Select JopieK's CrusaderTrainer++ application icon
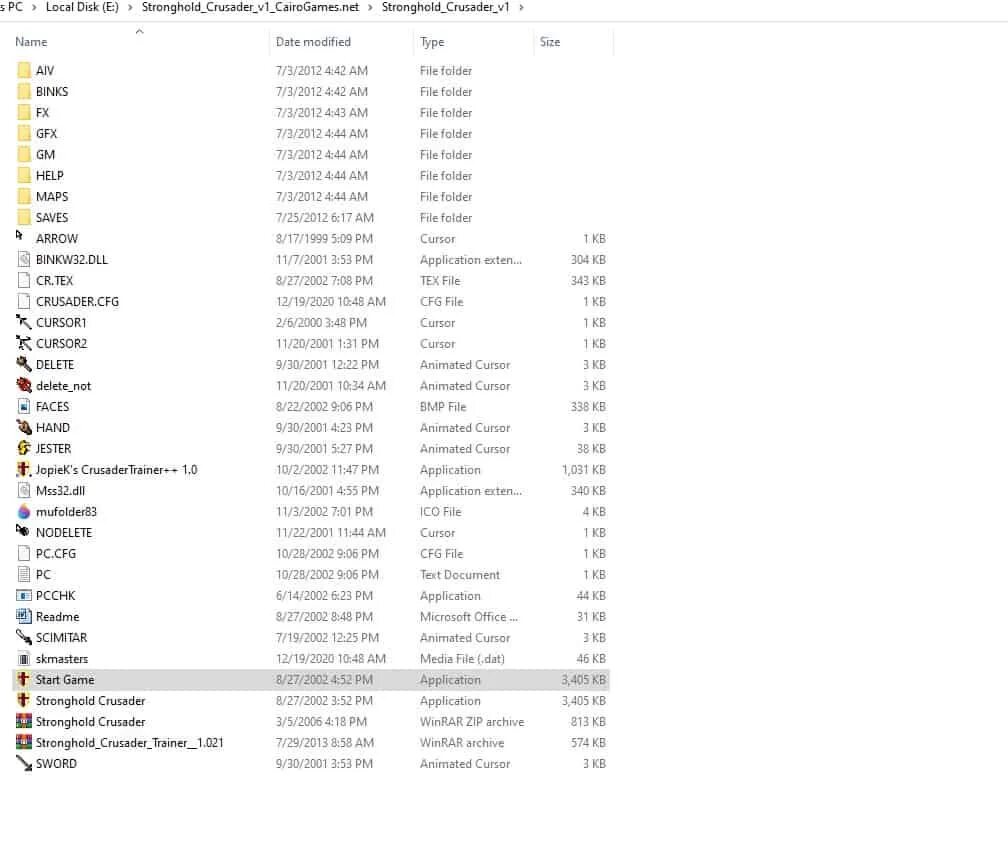1008x849 pixels. [24, 469]
